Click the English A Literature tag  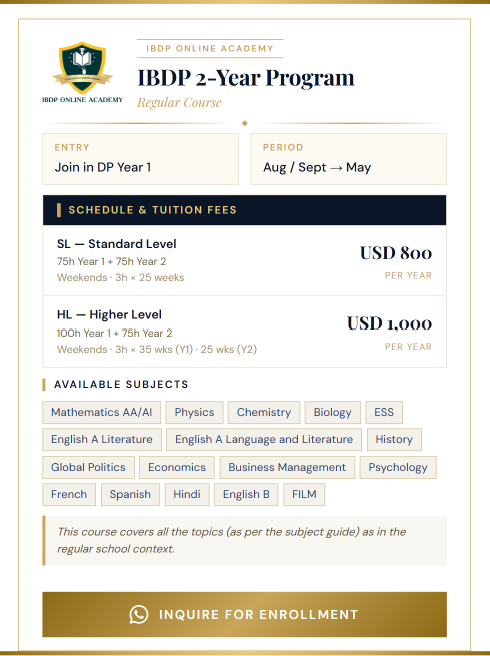[x=102, y=439]
